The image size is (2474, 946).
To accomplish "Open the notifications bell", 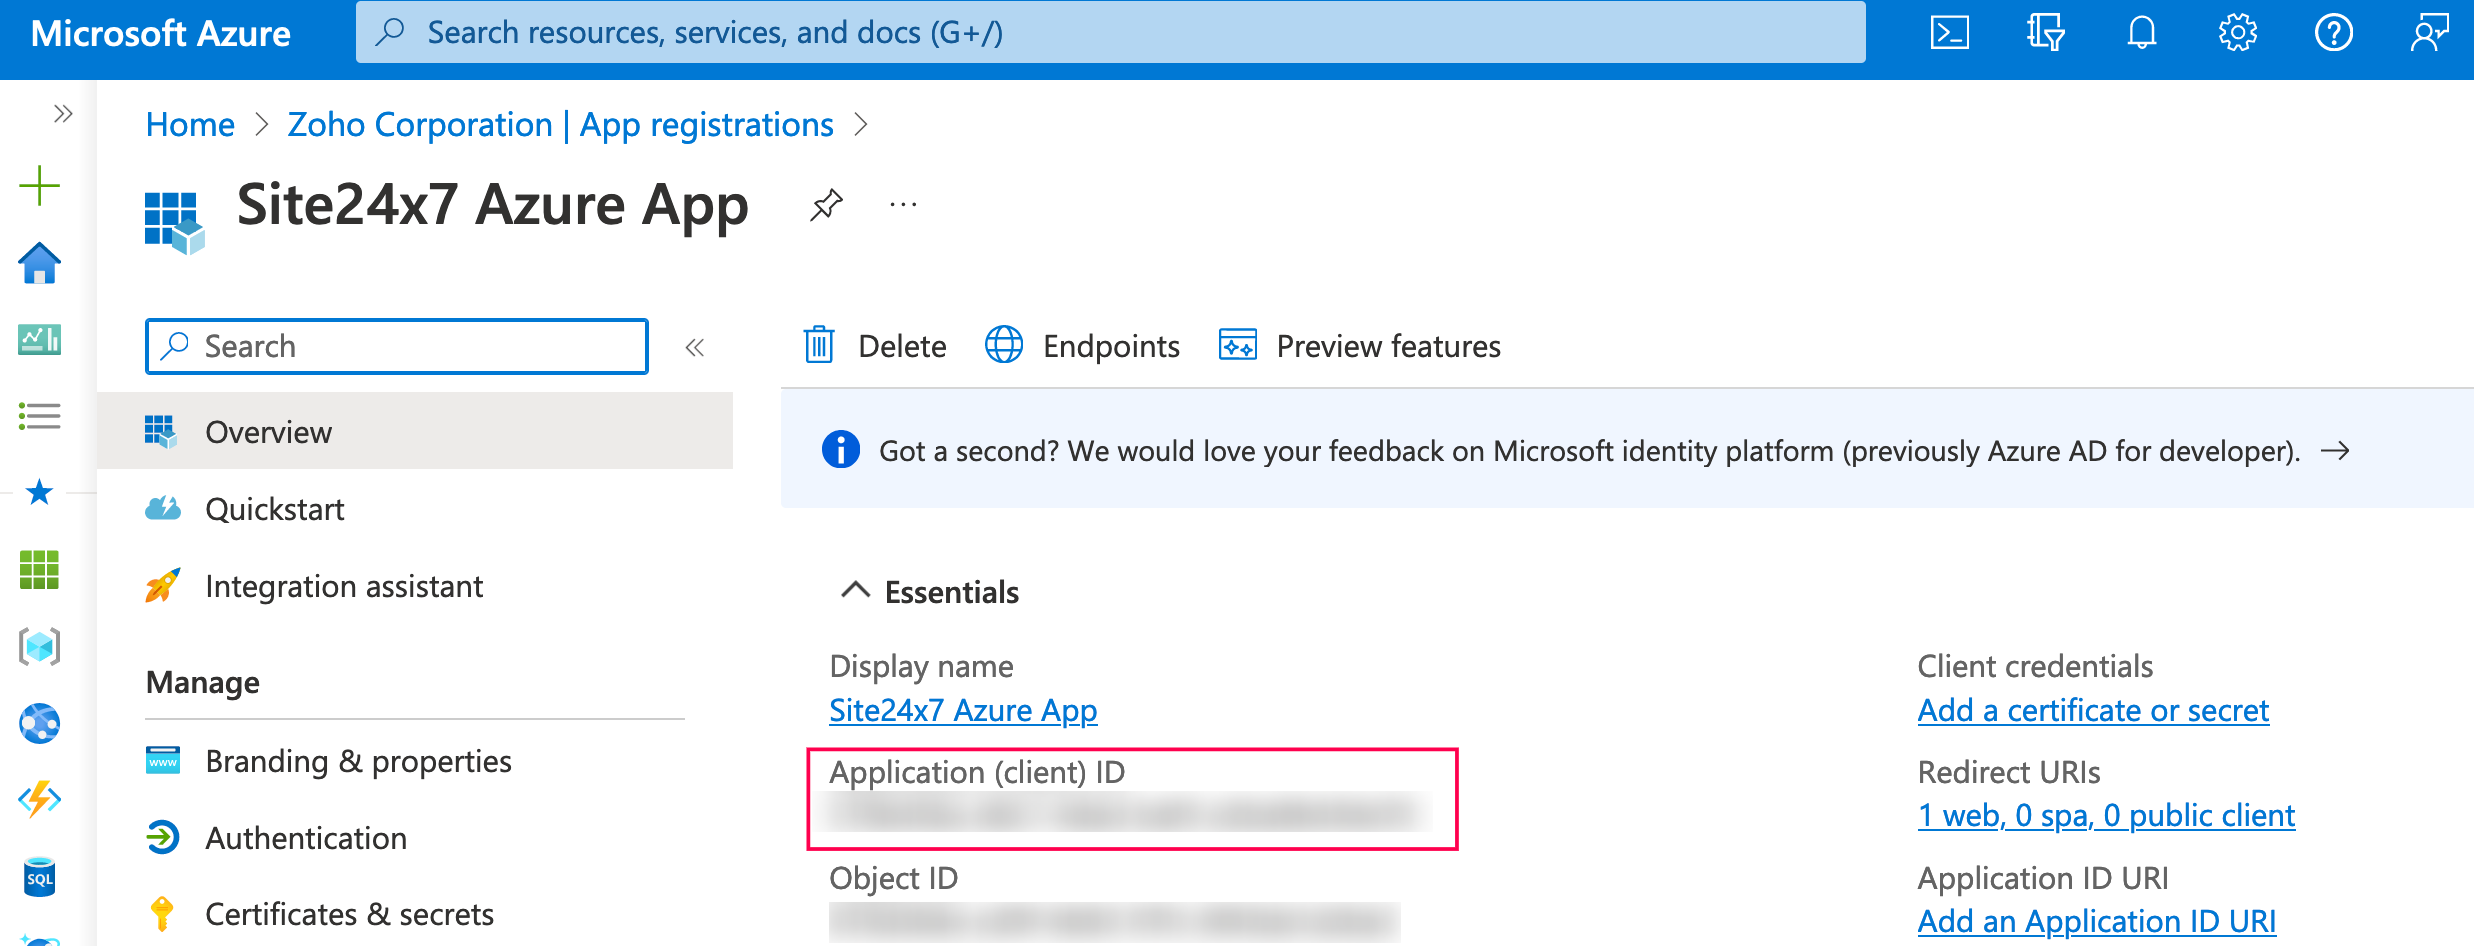I will (2140, 31).
